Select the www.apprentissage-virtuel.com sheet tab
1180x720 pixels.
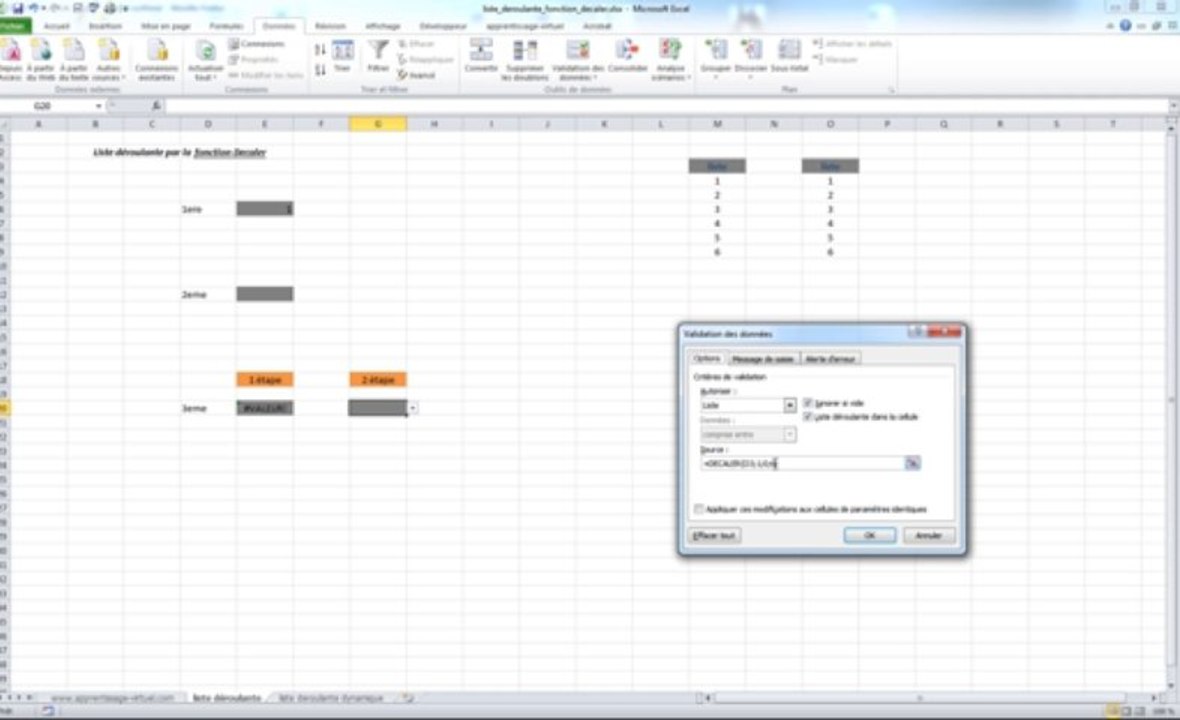(113, 698)
